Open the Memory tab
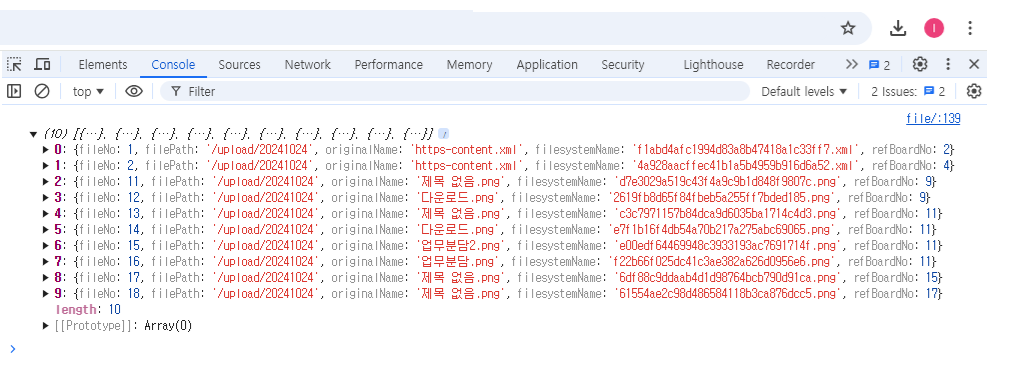 (x=469, y=65)
